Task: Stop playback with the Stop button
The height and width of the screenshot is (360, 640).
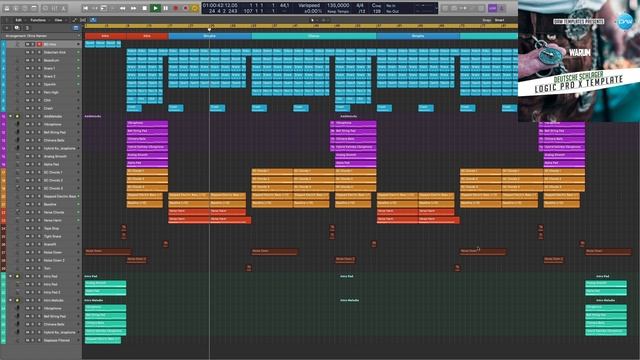Action: click(x=144, y=8)
